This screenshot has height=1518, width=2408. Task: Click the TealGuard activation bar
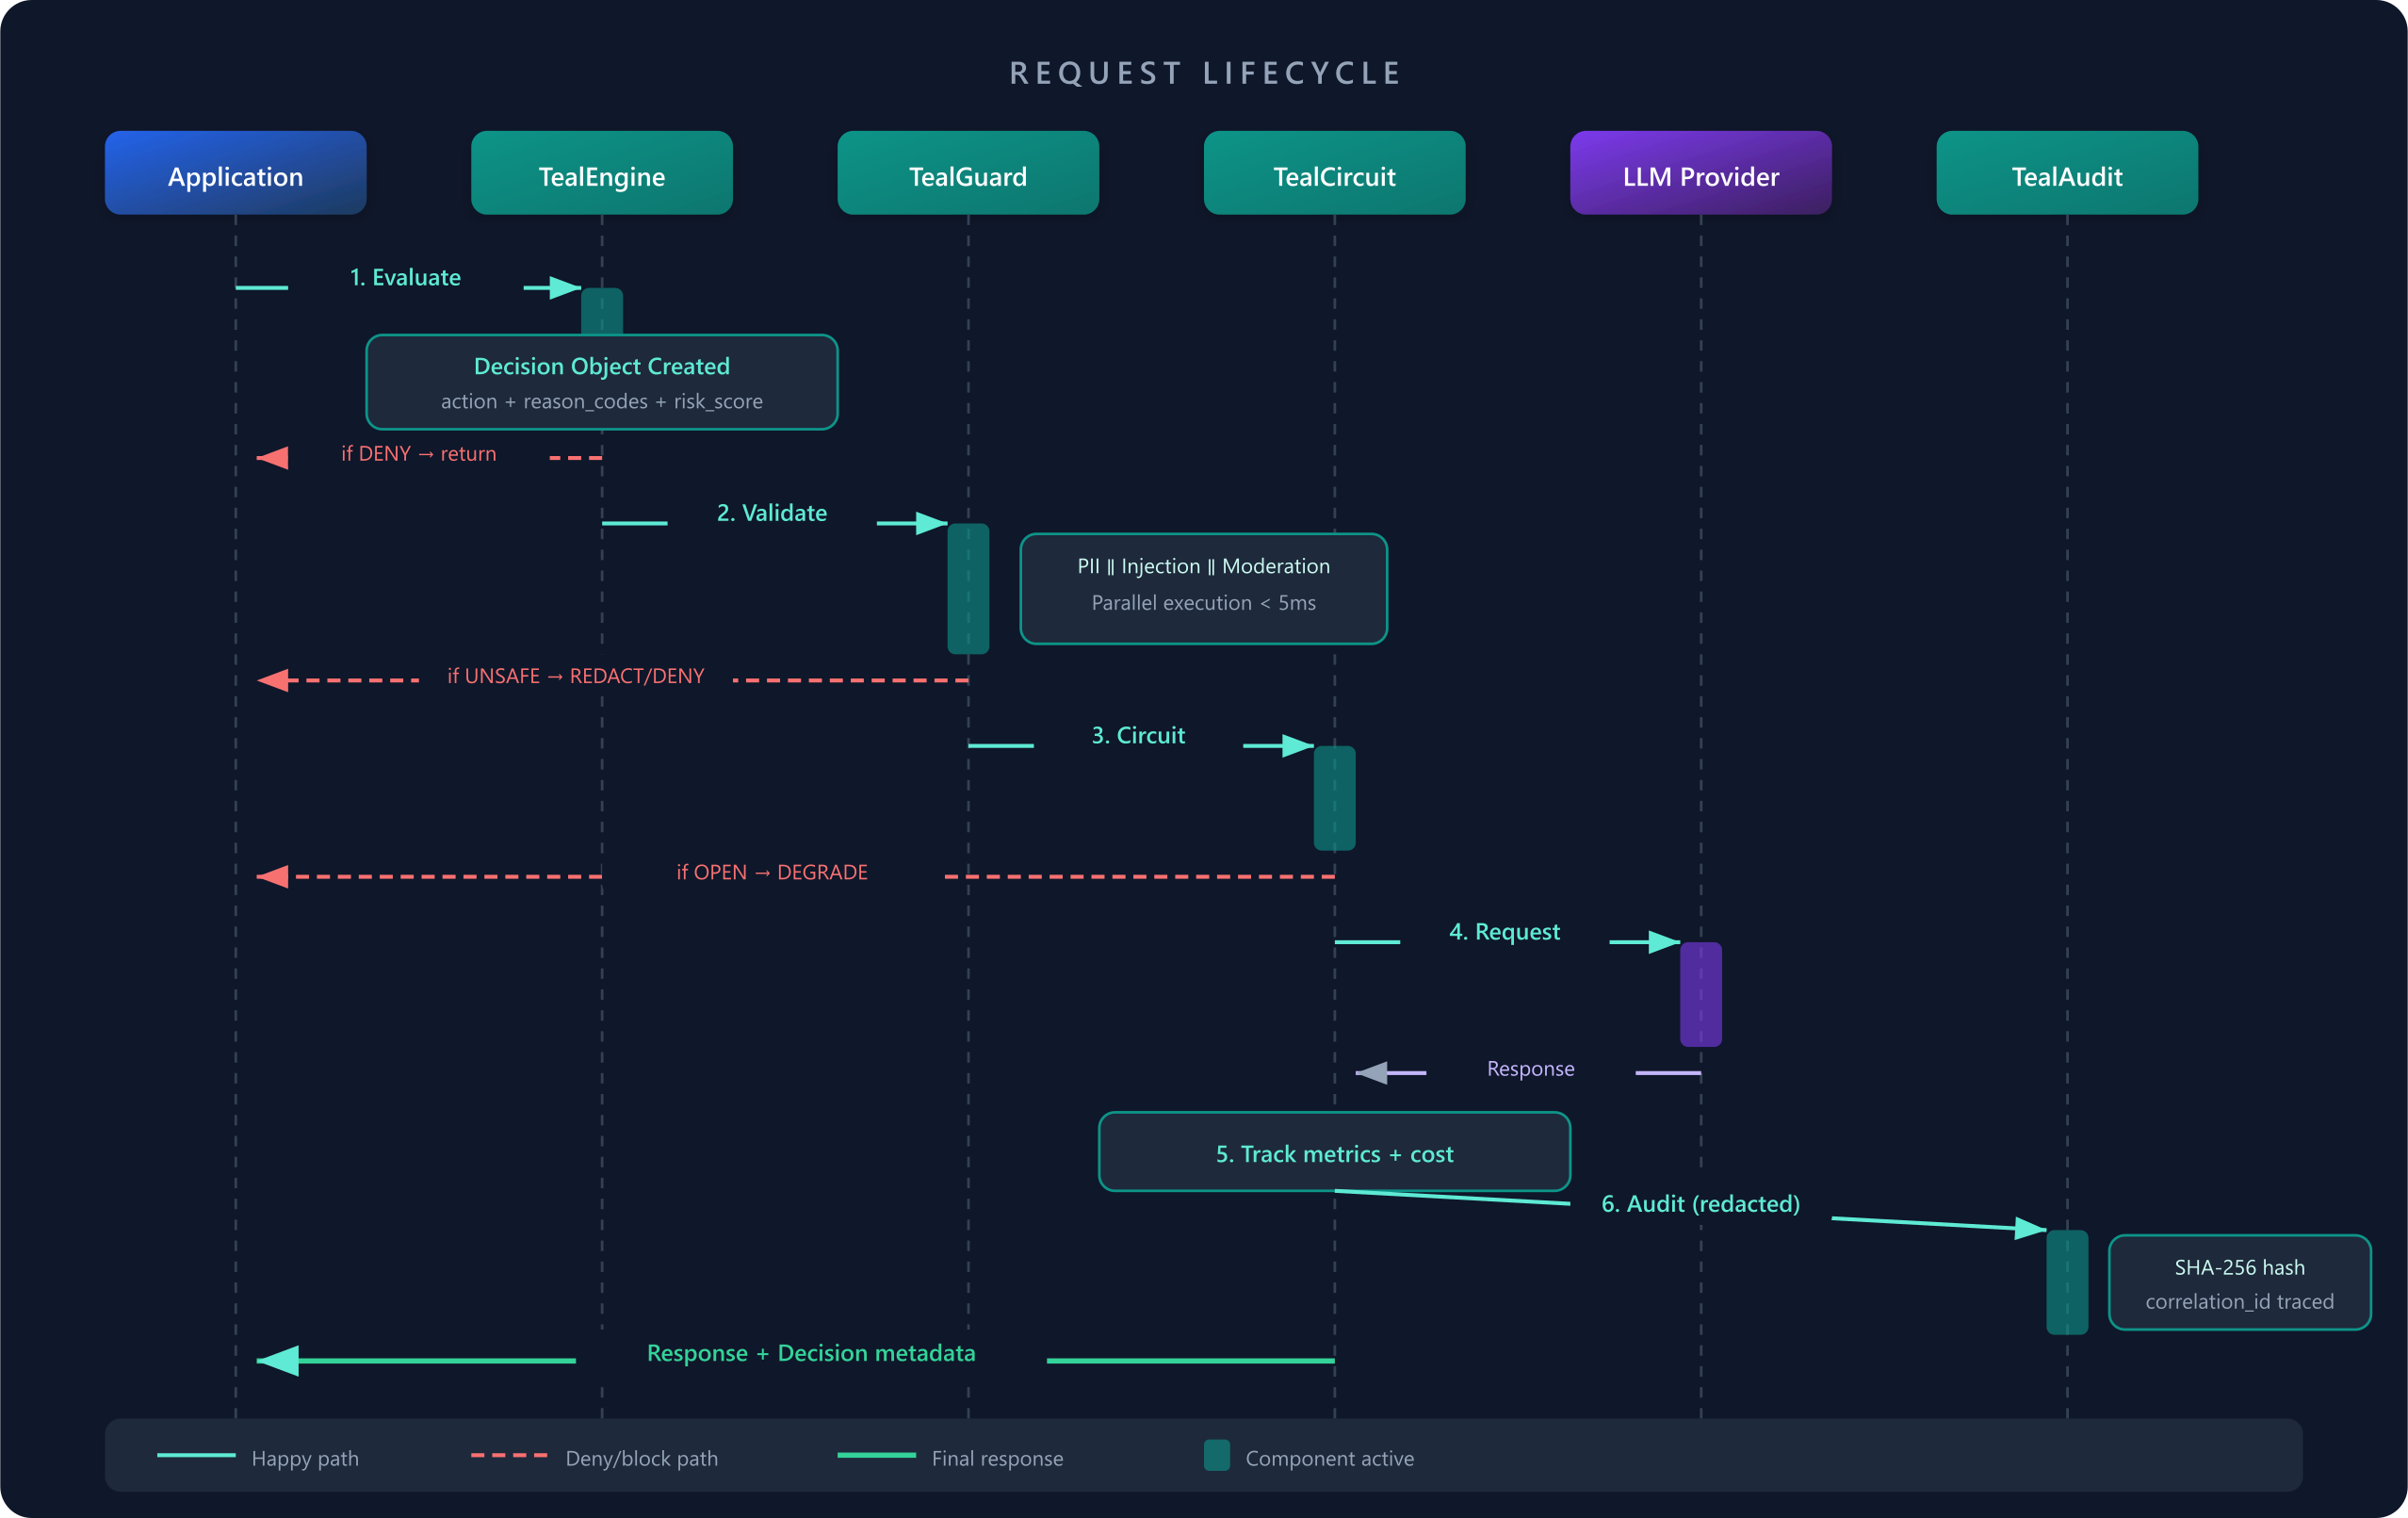point(968,589)
